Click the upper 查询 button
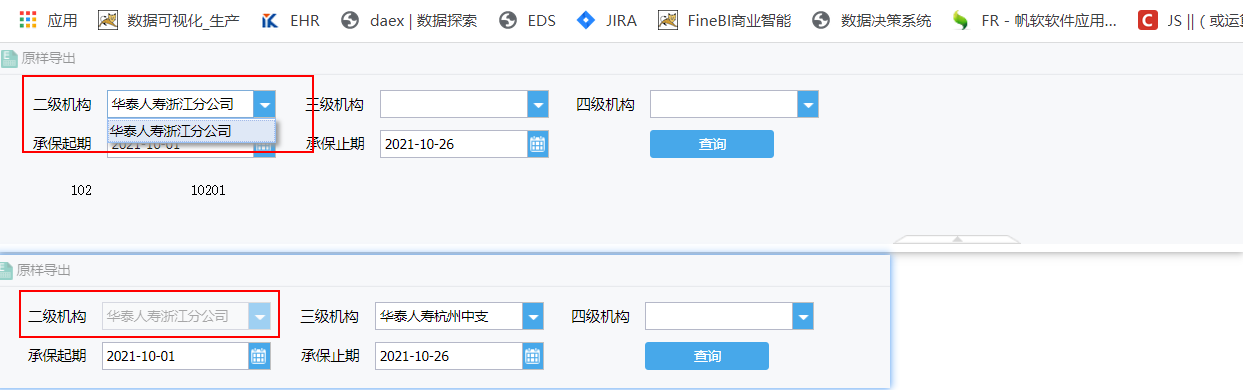This screenshot has width=1243, height=390. 712,144
